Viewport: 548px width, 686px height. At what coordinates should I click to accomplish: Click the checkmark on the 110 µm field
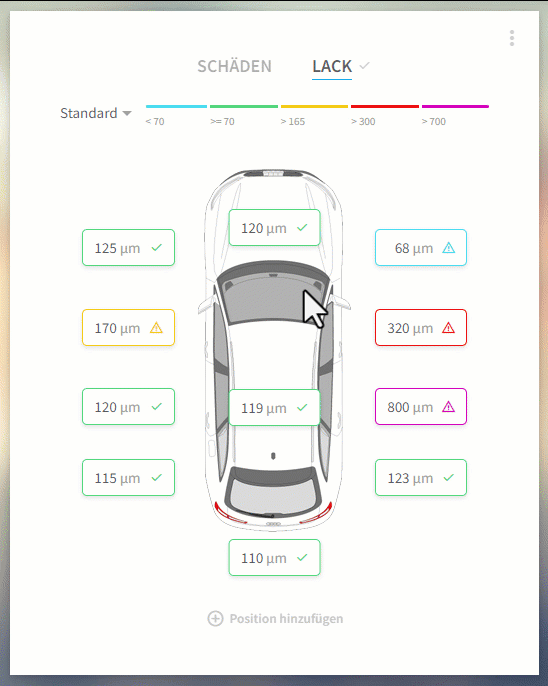point(302,557)
